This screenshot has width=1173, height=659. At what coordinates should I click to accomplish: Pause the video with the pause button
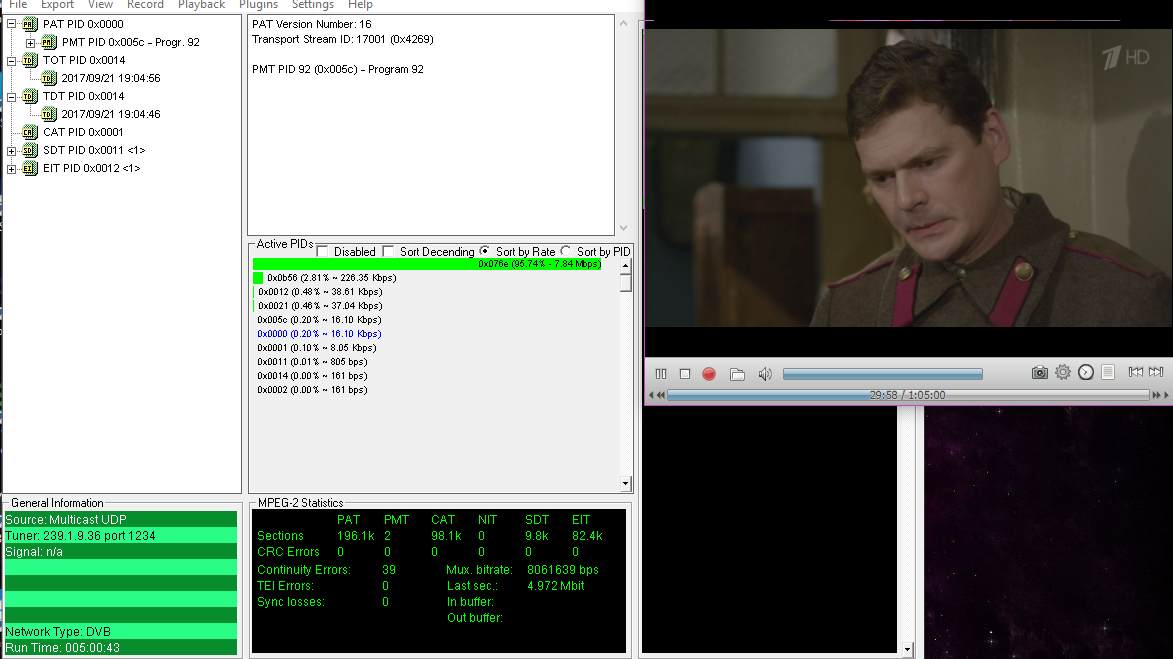coord(661,373)
